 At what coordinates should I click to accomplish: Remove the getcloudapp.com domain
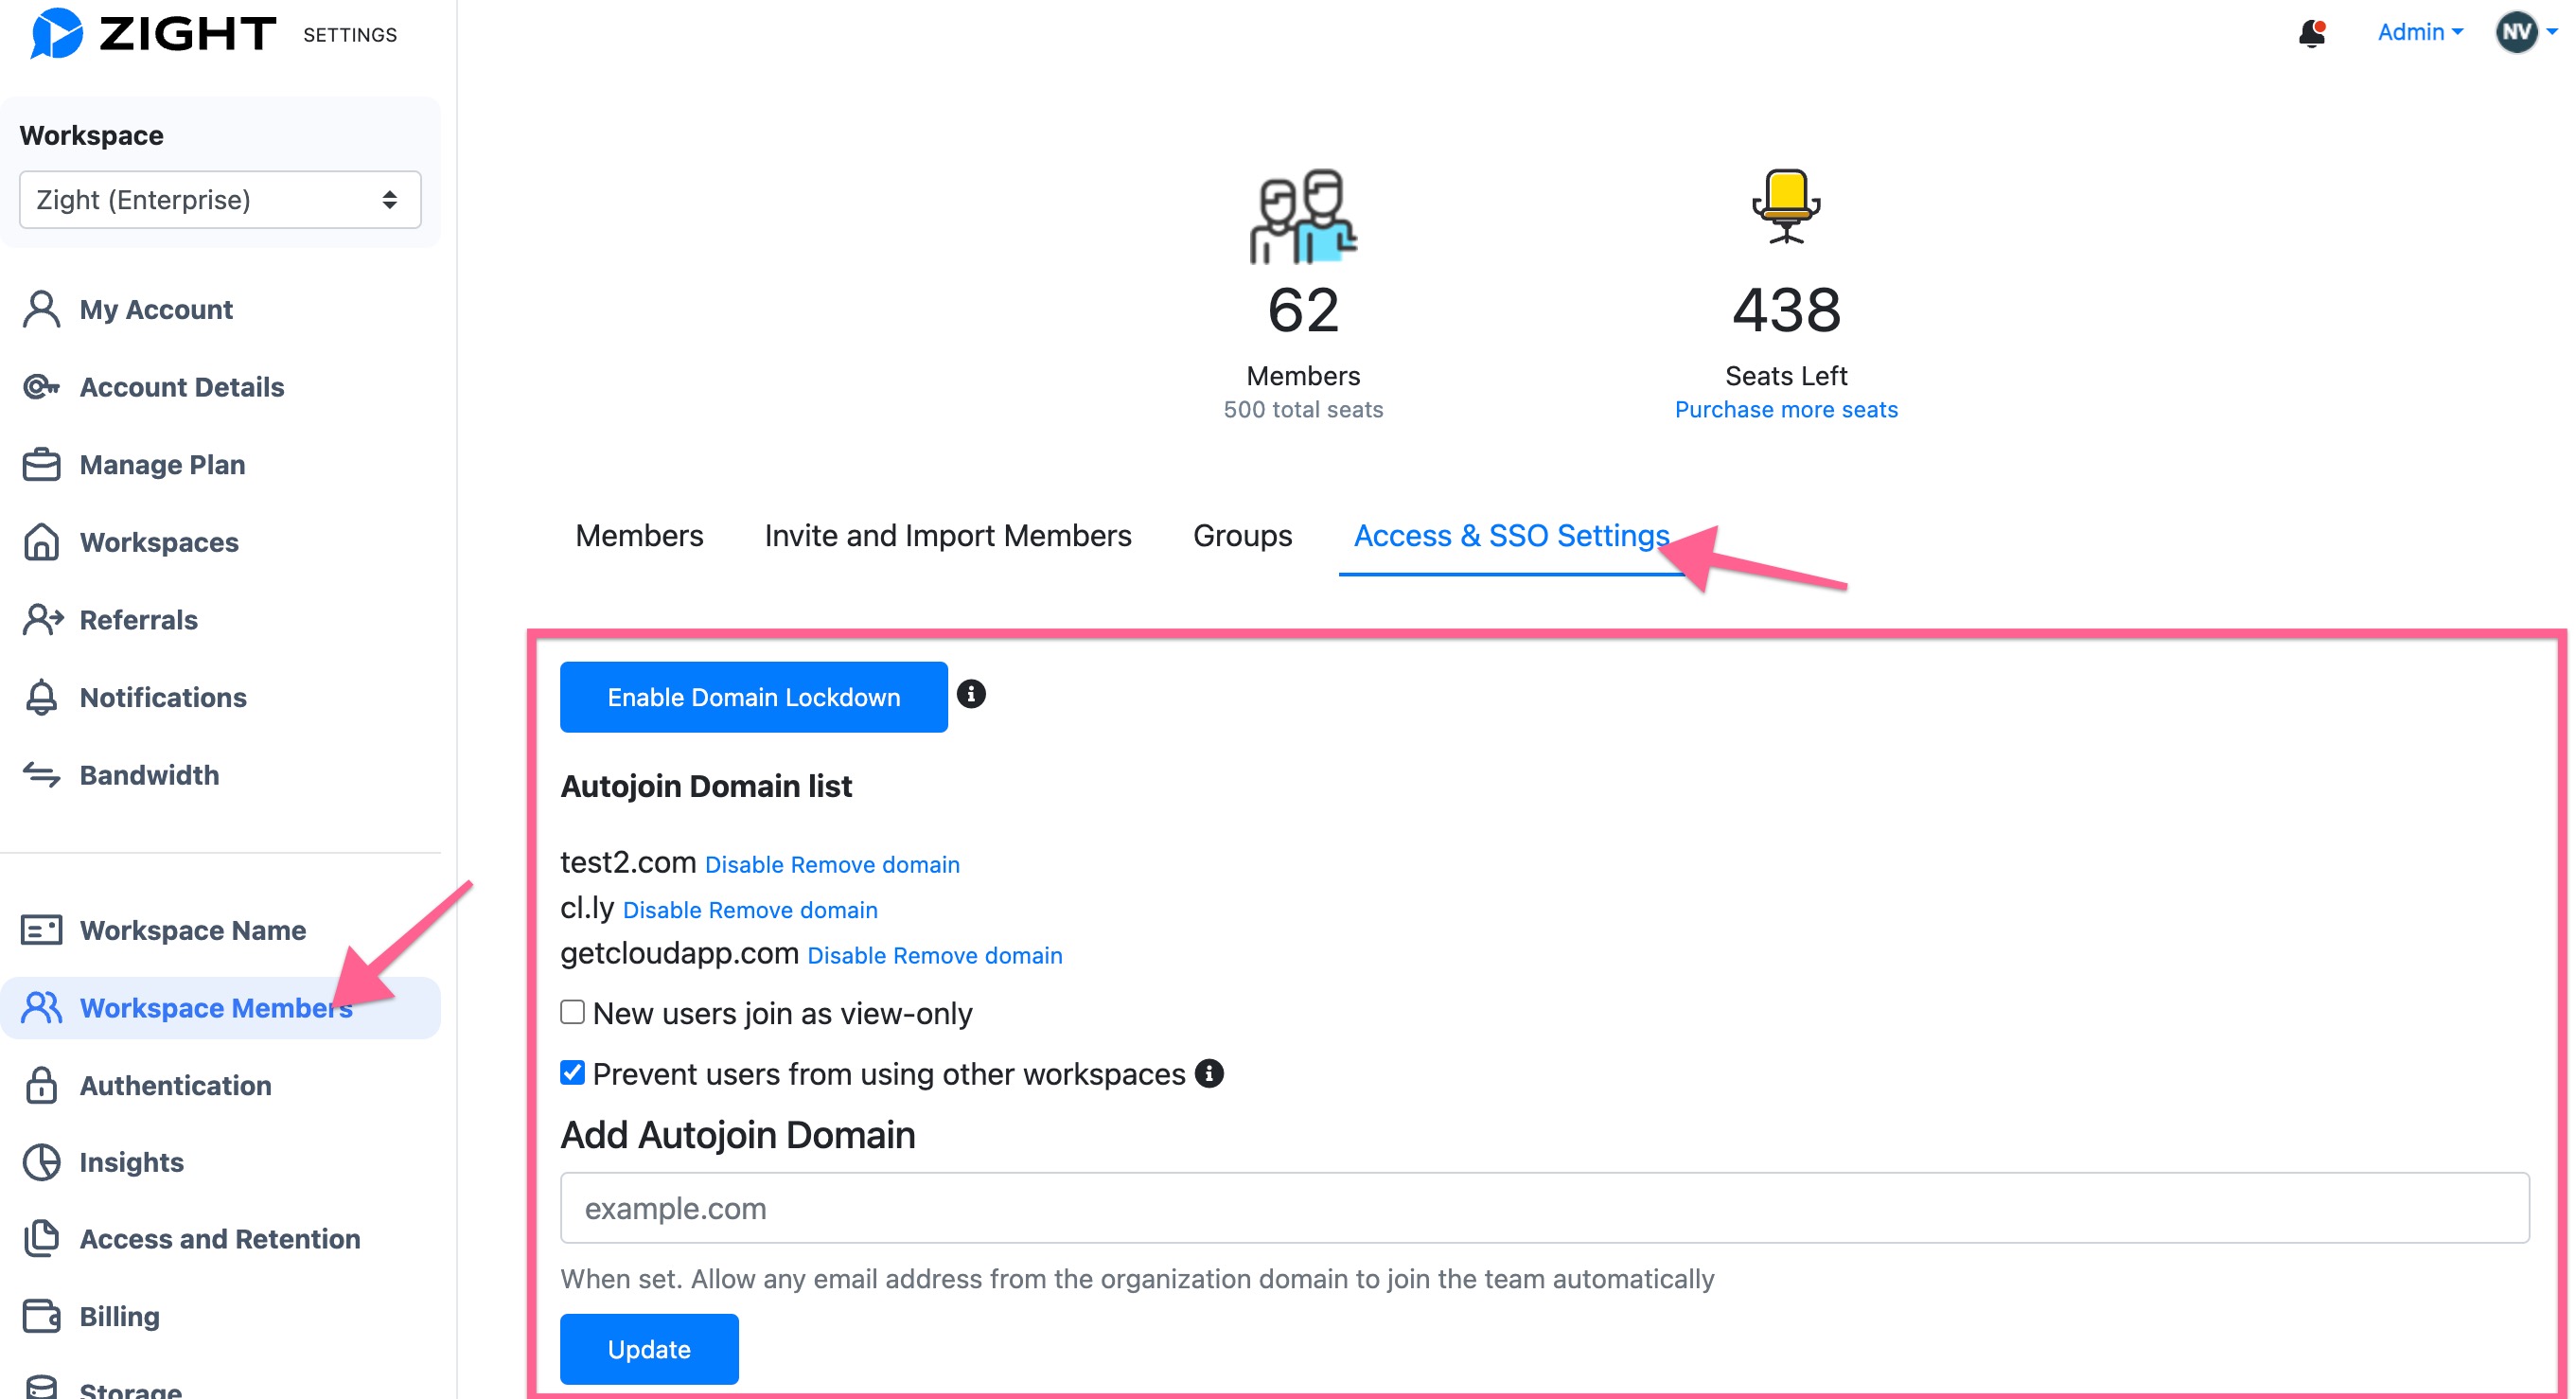coord(978,955)
